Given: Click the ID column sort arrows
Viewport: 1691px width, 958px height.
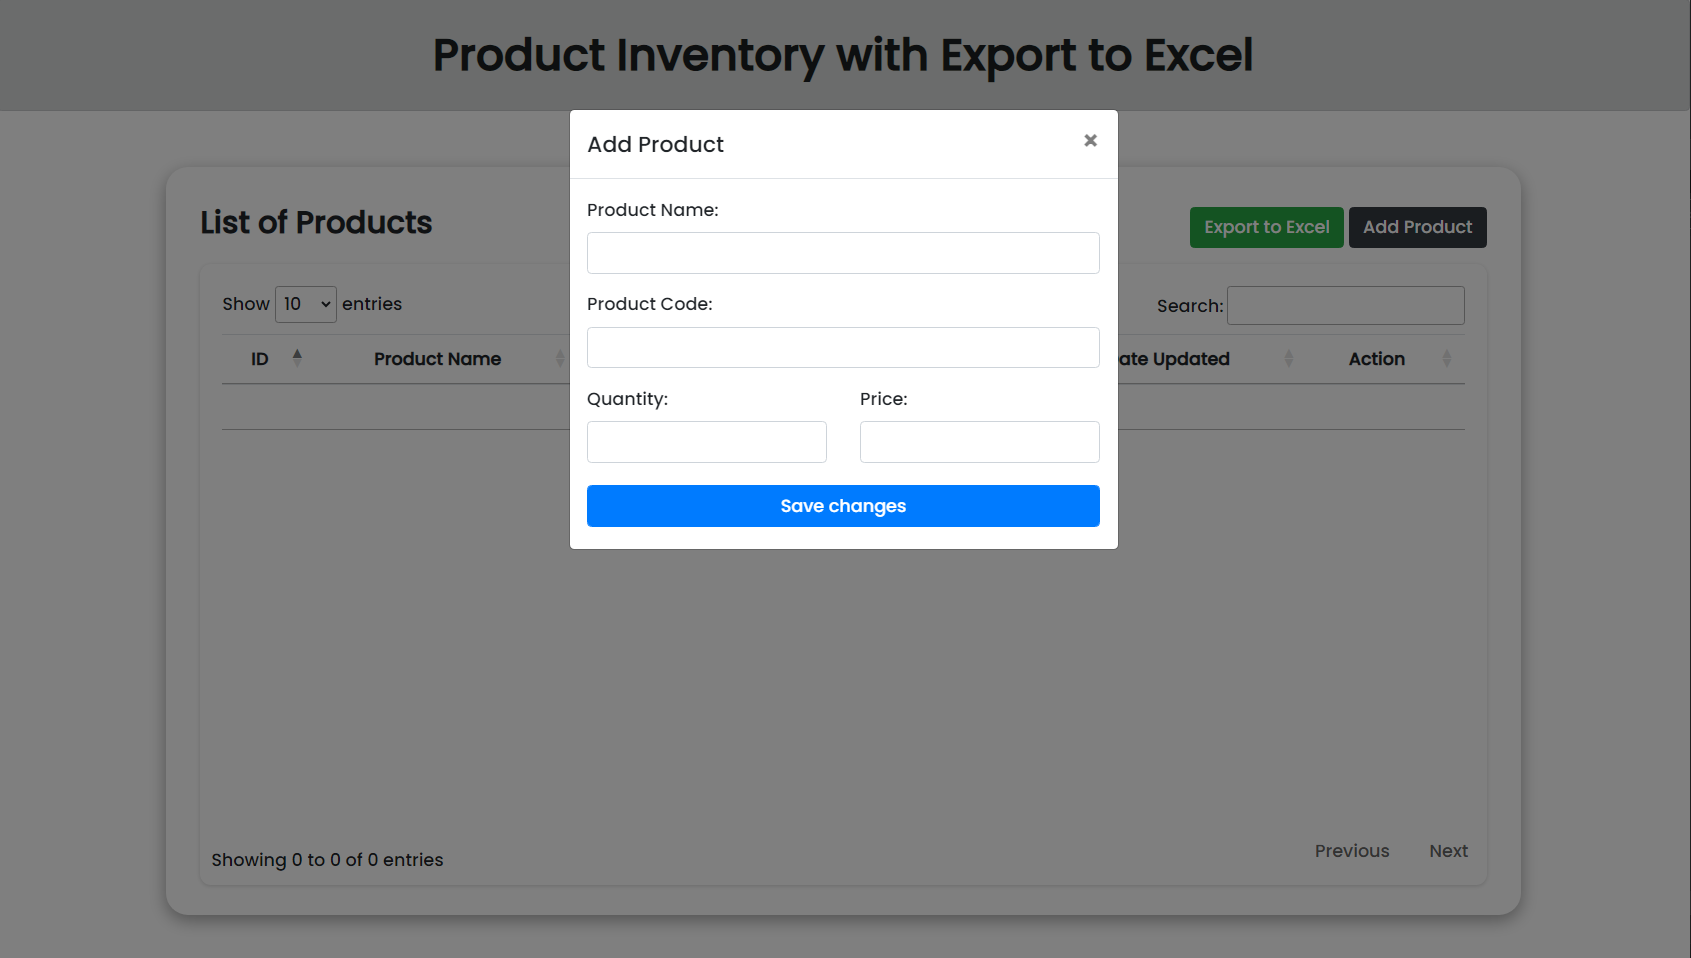Looking at the screenshot, I should [x=297, y=358].
